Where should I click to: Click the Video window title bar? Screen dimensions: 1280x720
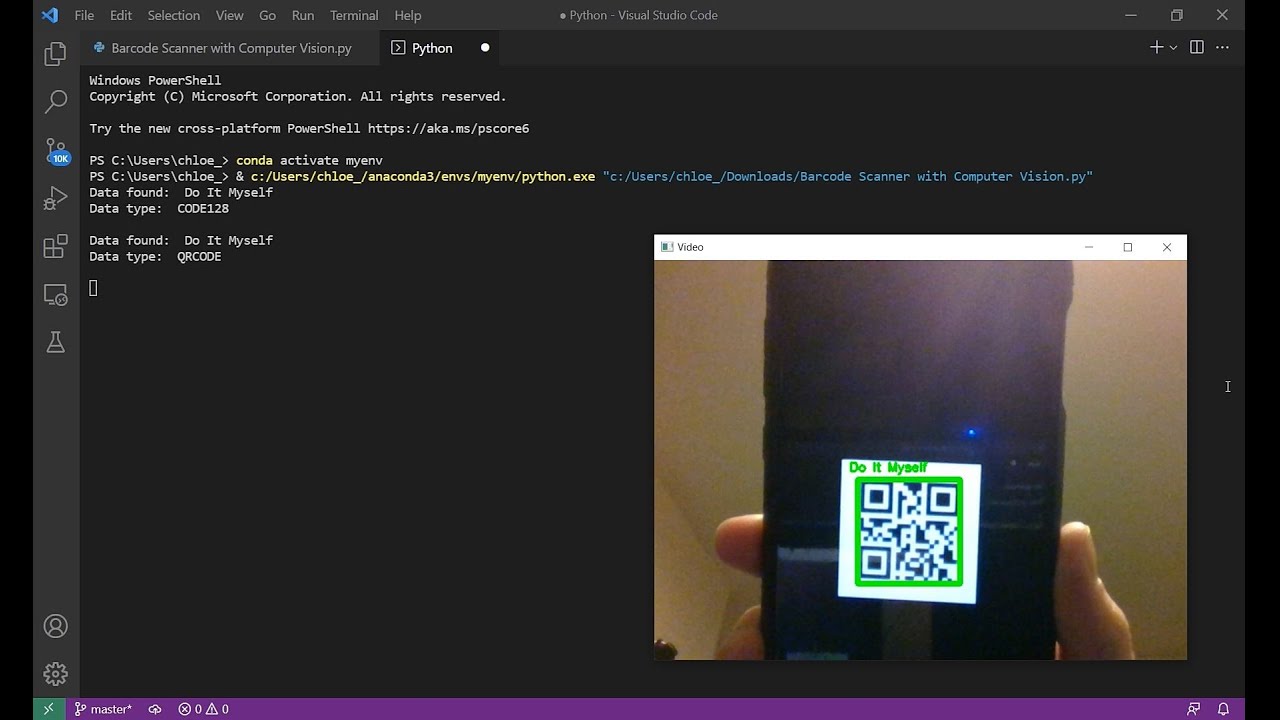click(x=920, y=247)
